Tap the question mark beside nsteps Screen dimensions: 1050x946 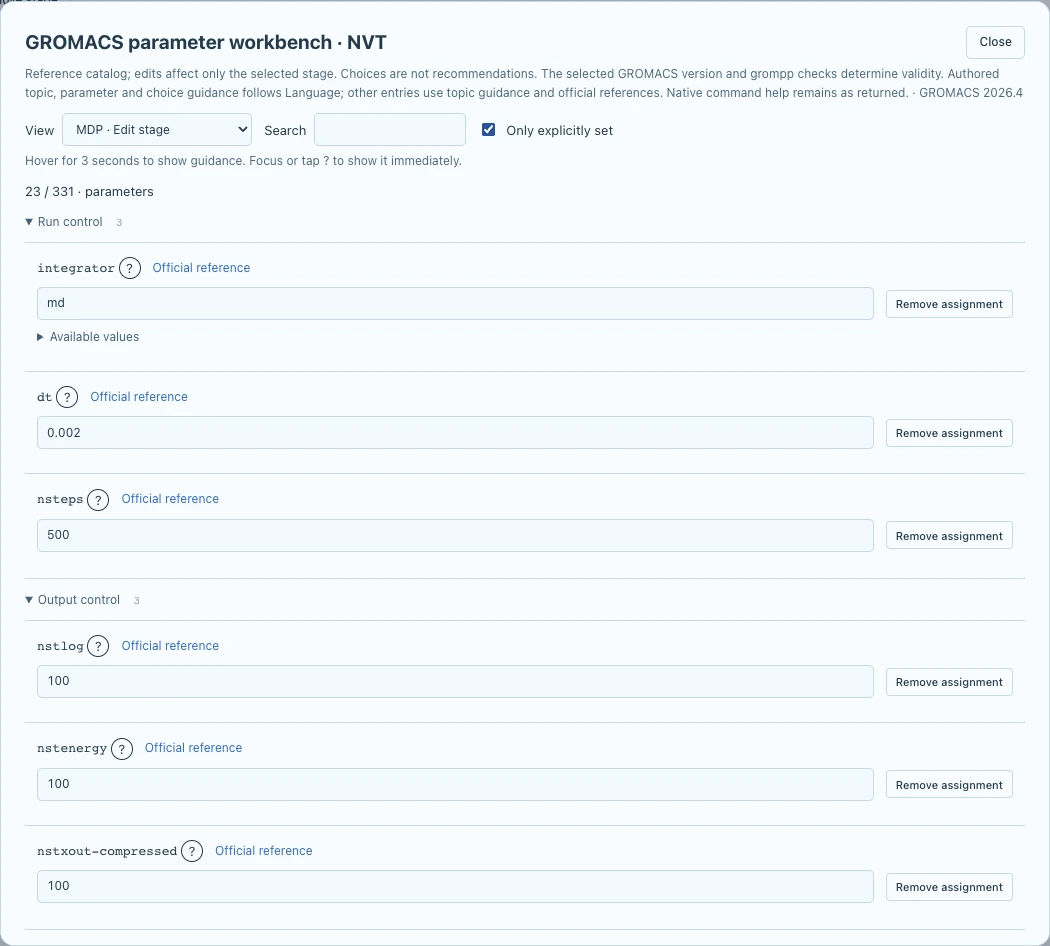98,499
